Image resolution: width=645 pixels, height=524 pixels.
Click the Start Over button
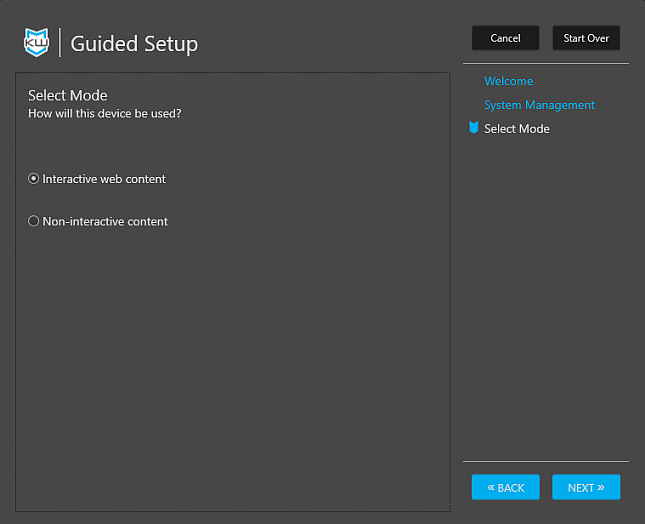coord(586,38)
